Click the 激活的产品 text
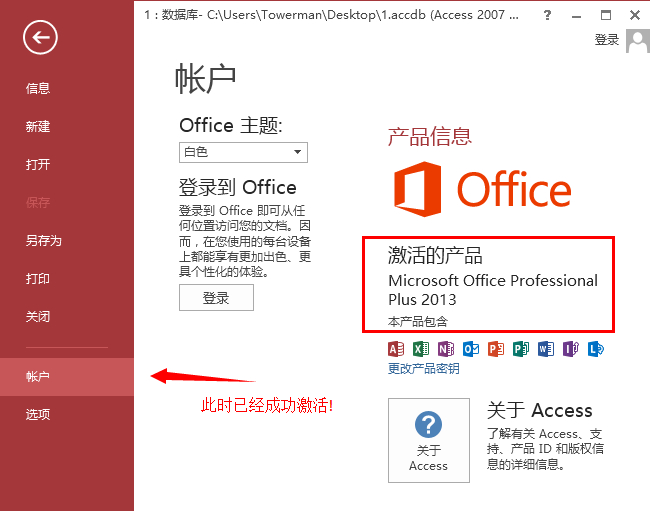This screenshot has height=511, width=650. (435, 255)
